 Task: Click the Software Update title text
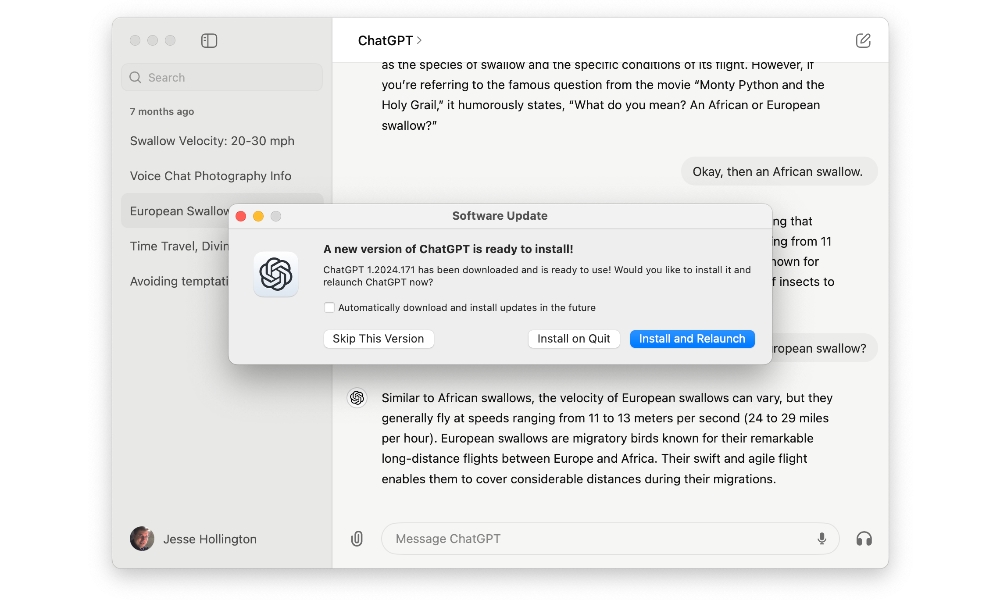point(500,216)
